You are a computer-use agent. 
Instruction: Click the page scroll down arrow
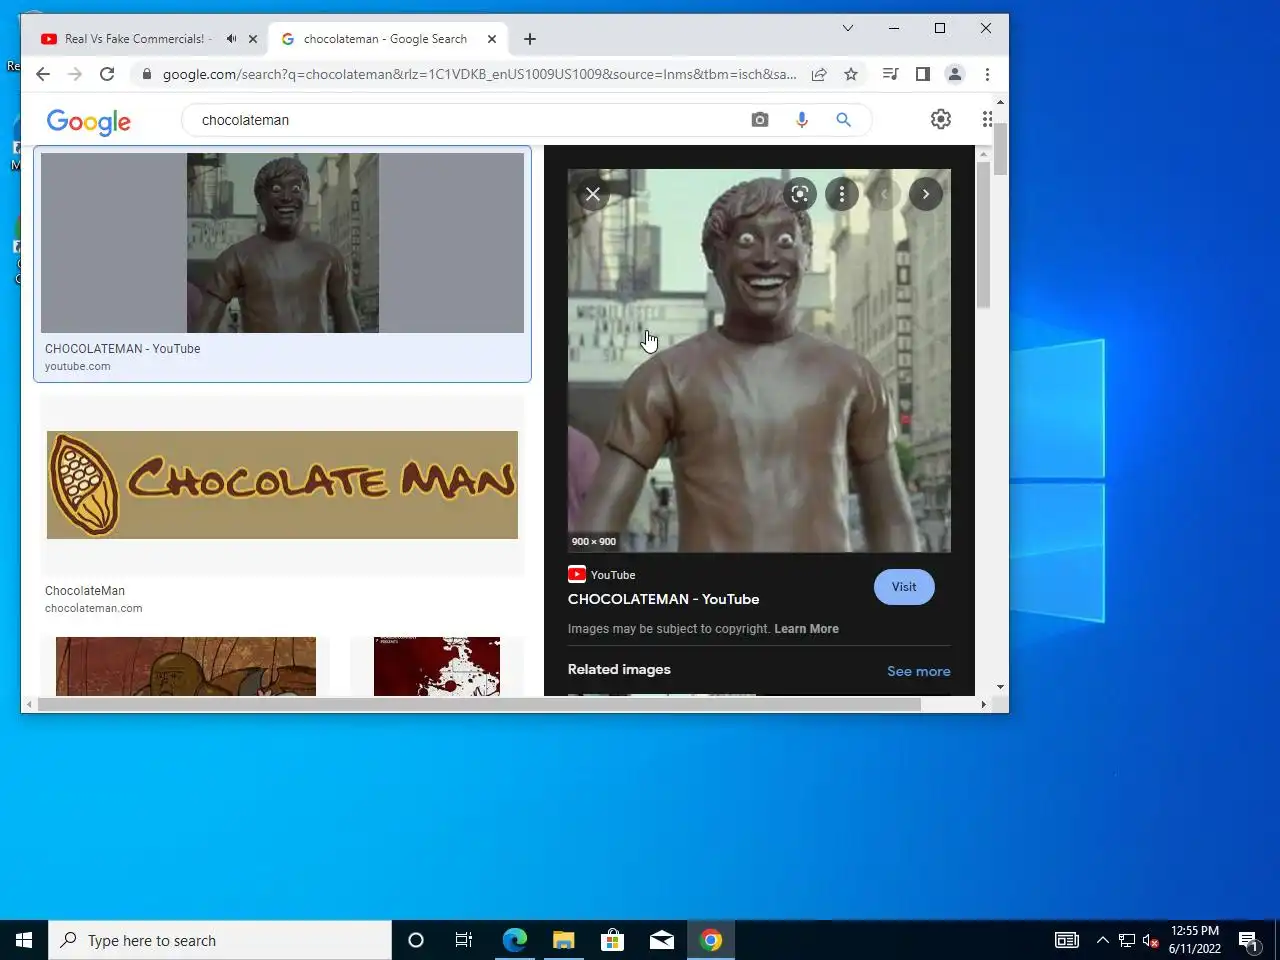1001,688
